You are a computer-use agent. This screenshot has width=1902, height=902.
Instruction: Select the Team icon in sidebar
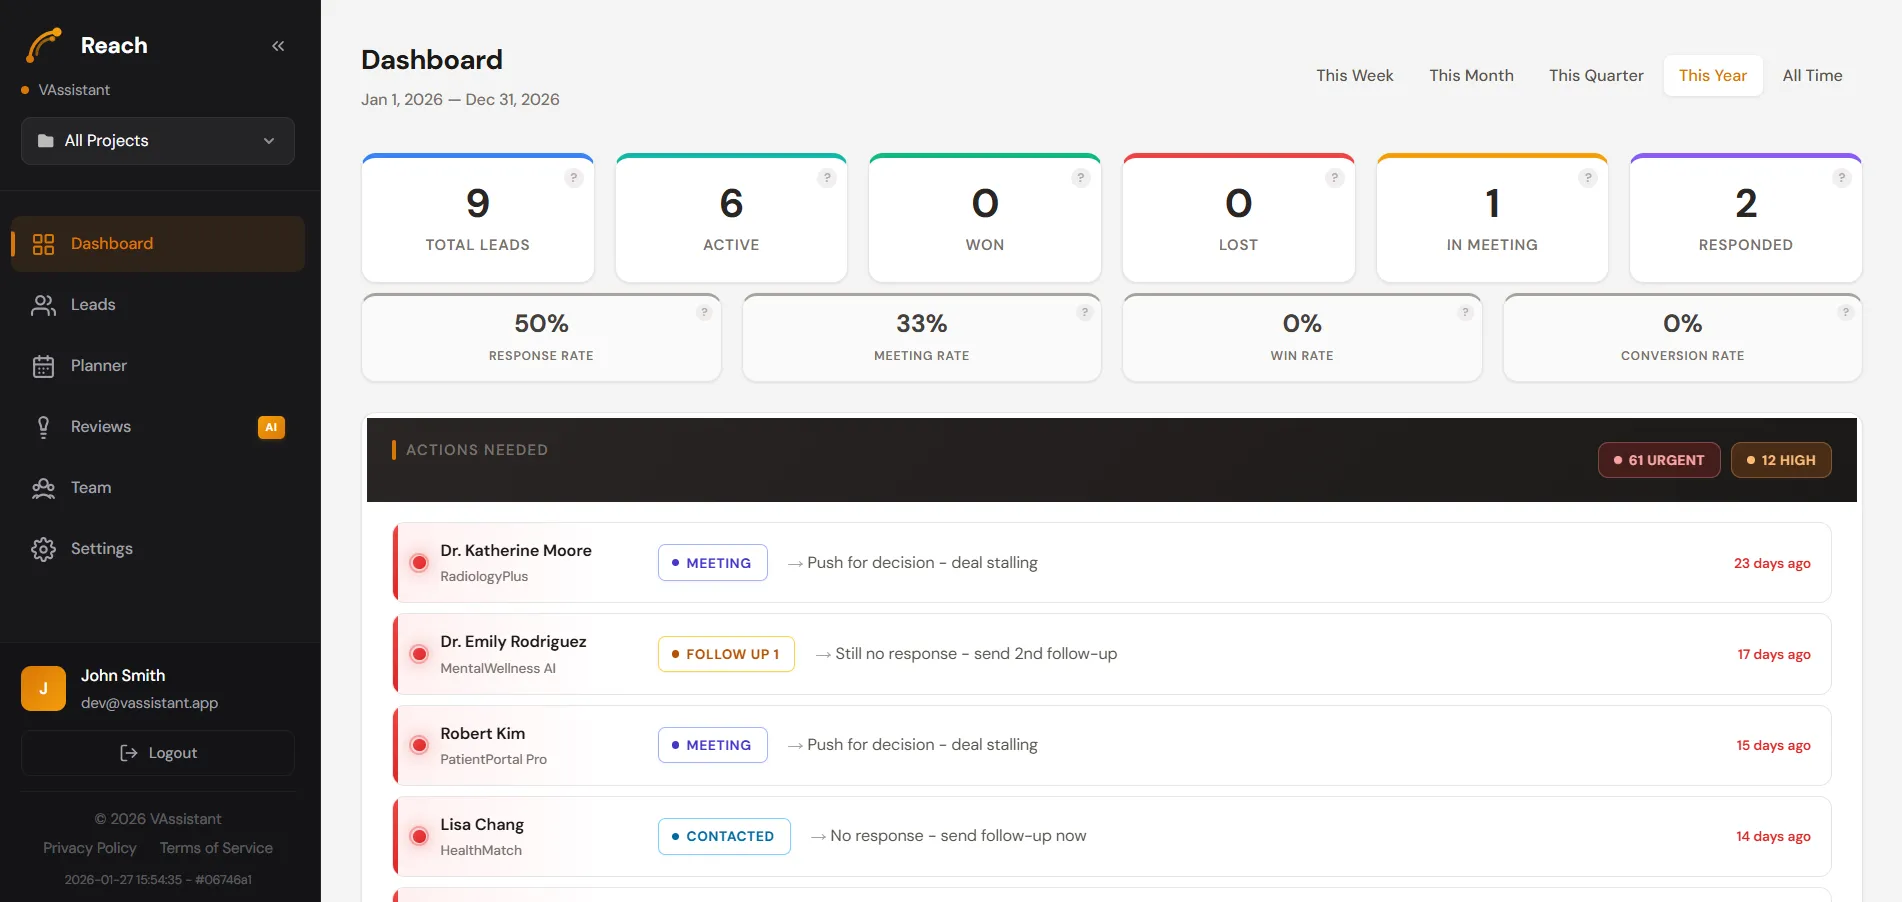click(44, 487)
